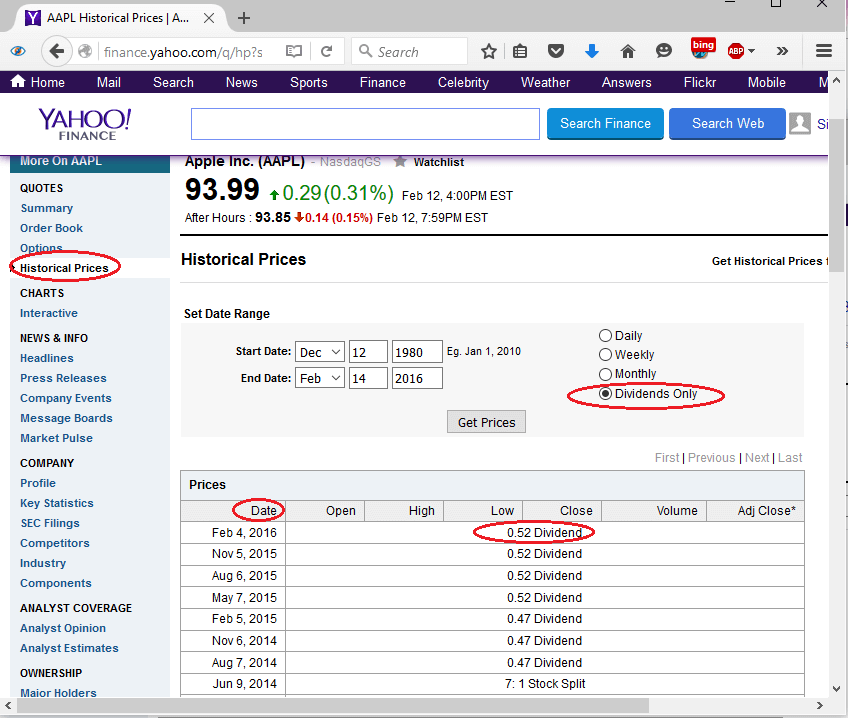The height and width of the screenshot is (718, 848).
Task: Open the smiley chat icon
Action: (x=664, y=51)
